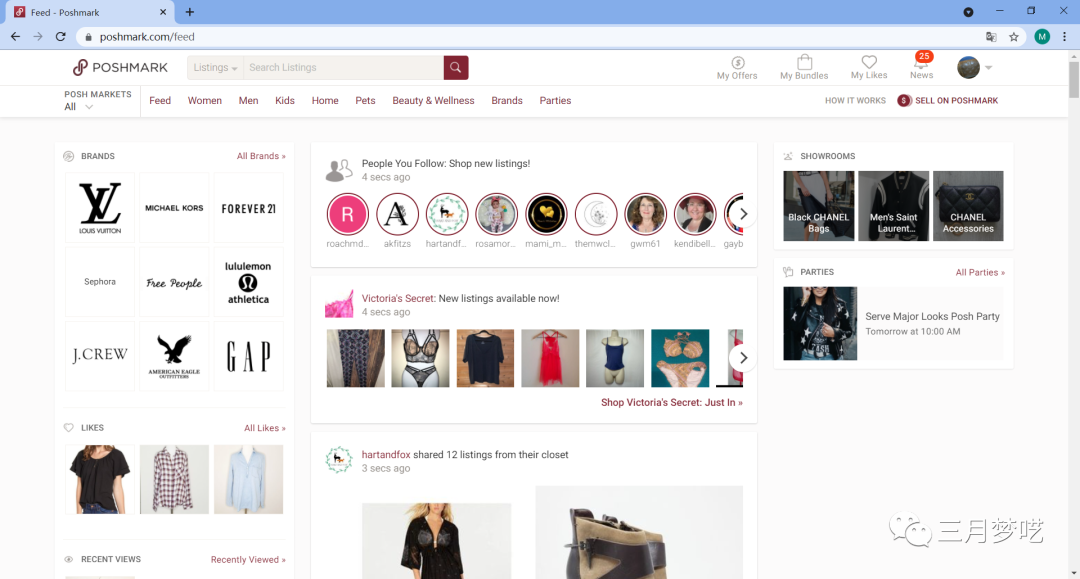Select the Louis Vuitton brand logo
This screenshot has width=1080, height=579.
click(x=100, y=208)
